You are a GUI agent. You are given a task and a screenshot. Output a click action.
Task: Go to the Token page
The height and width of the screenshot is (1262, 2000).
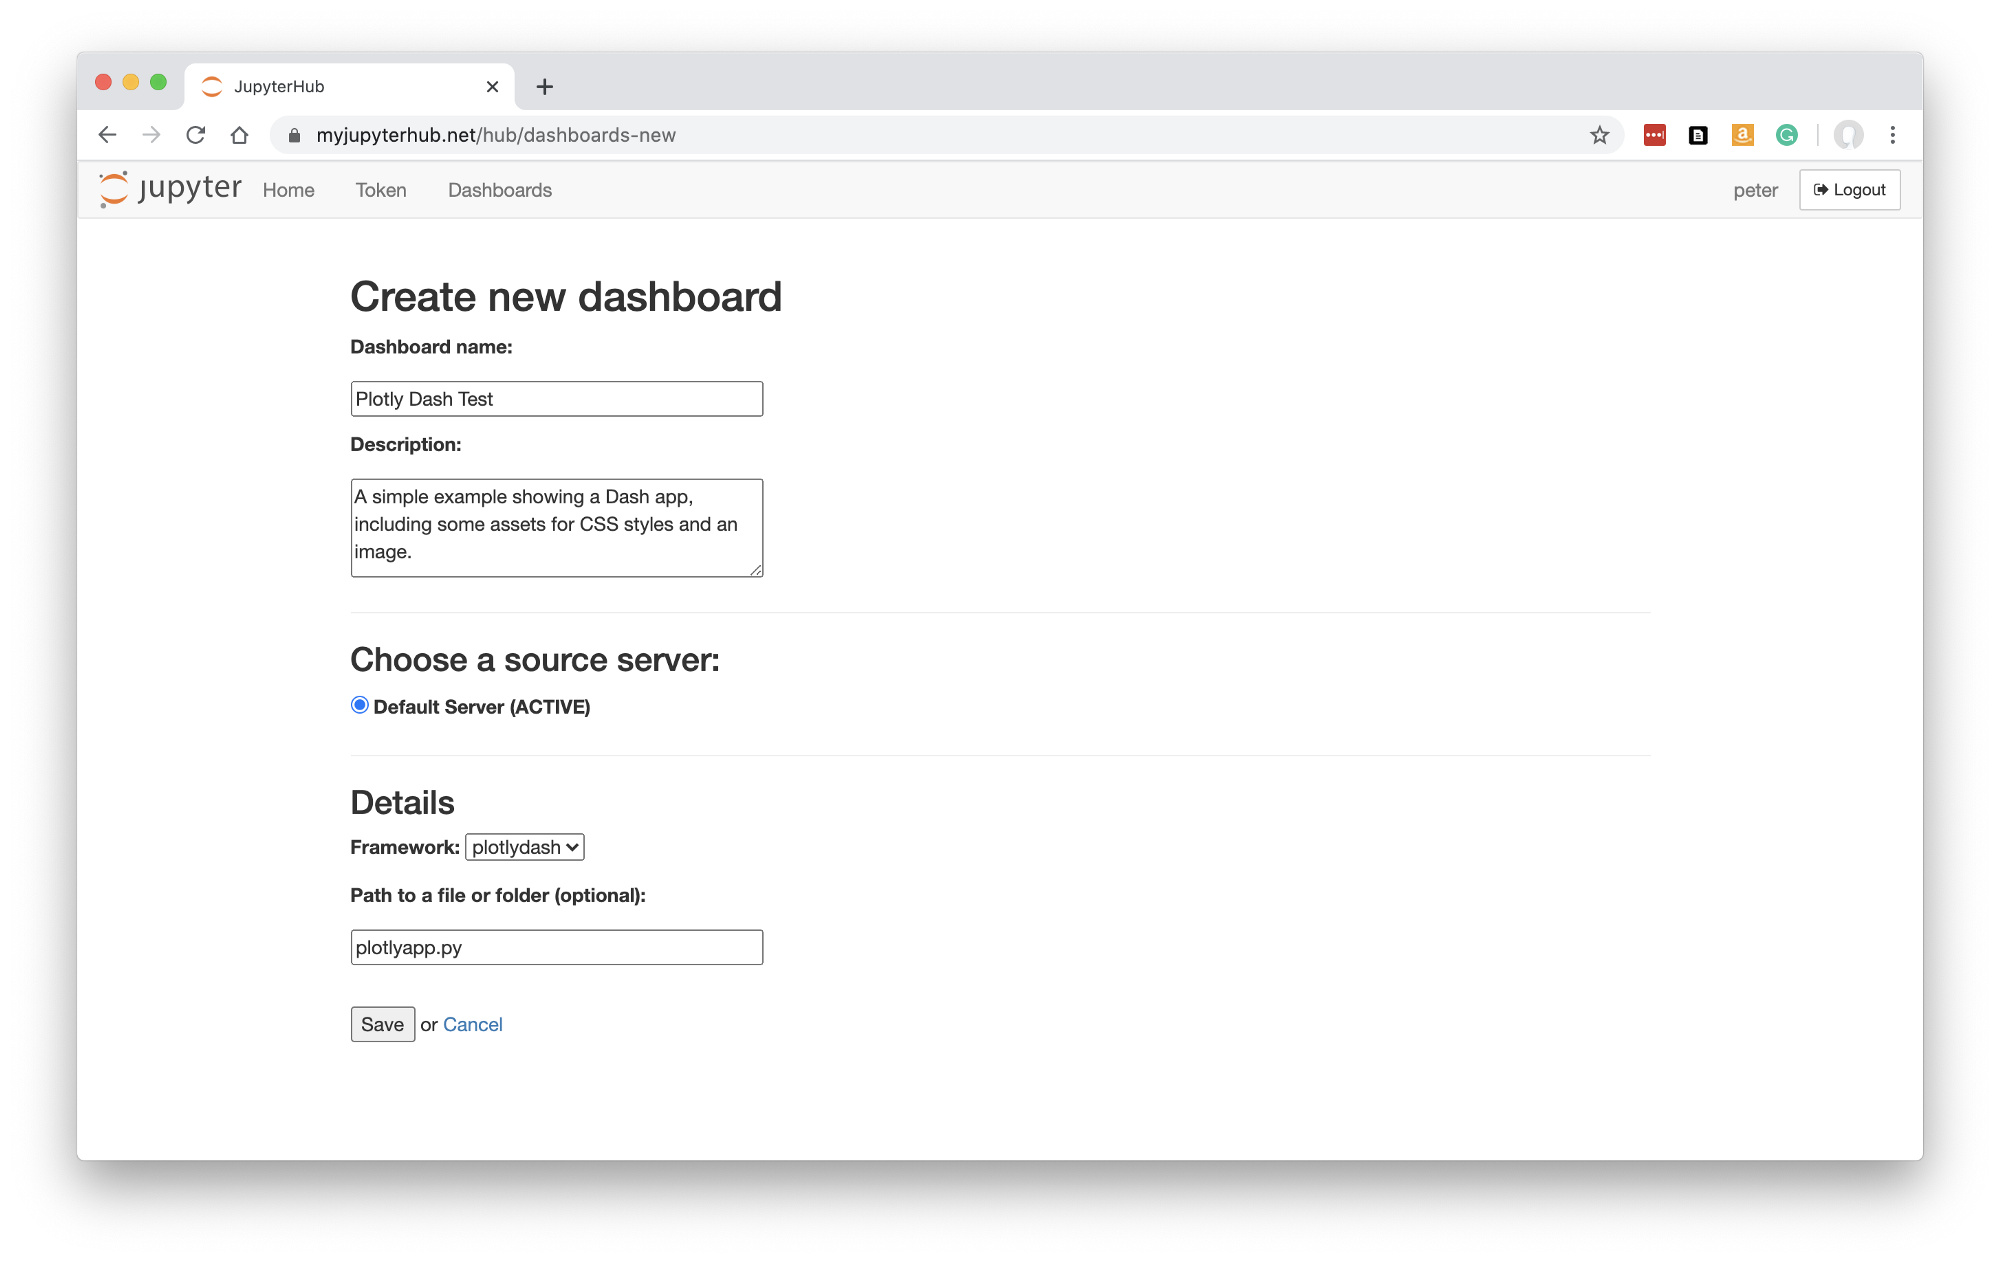(381, 190)
